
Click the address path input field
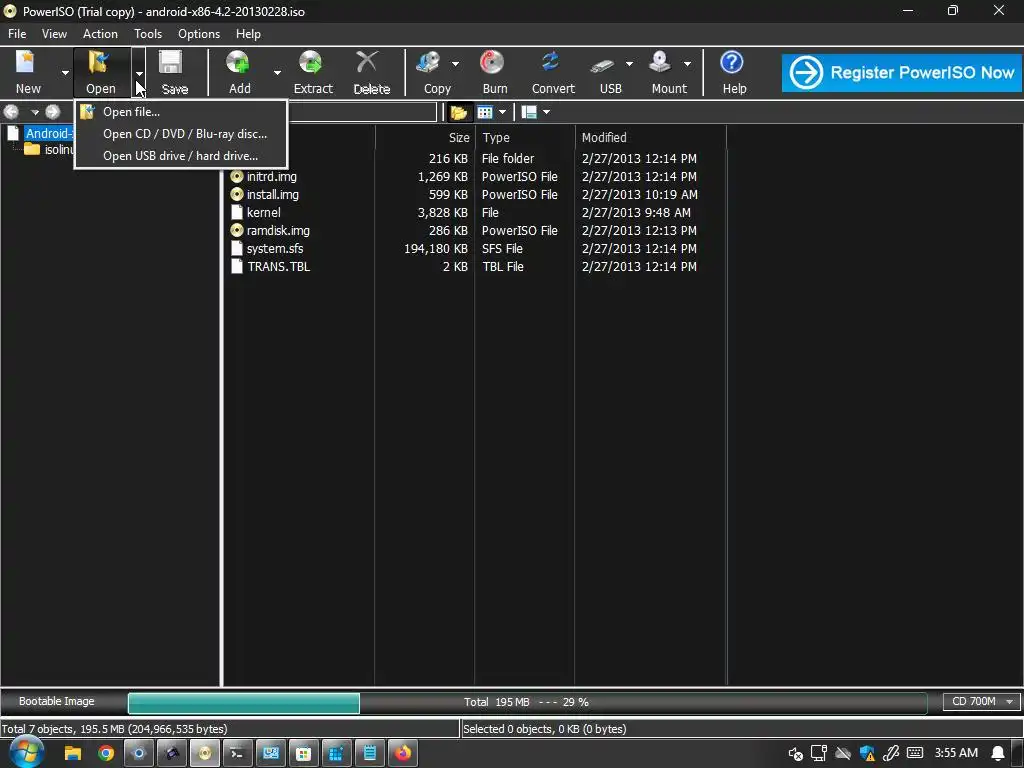pyautogui.click(x=362, y=112)
